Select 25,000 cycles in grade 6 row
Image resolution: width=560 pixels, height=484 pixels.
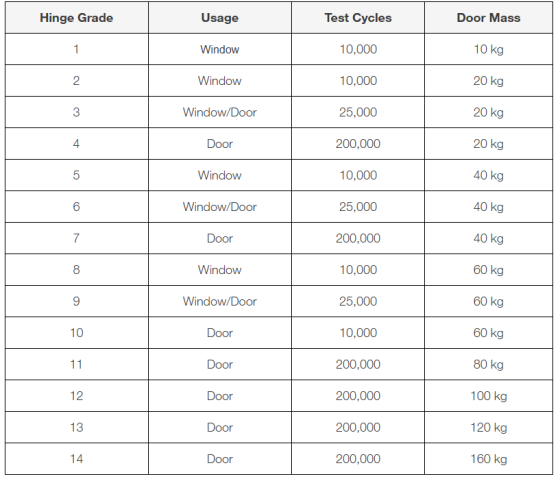pos(358,206)
